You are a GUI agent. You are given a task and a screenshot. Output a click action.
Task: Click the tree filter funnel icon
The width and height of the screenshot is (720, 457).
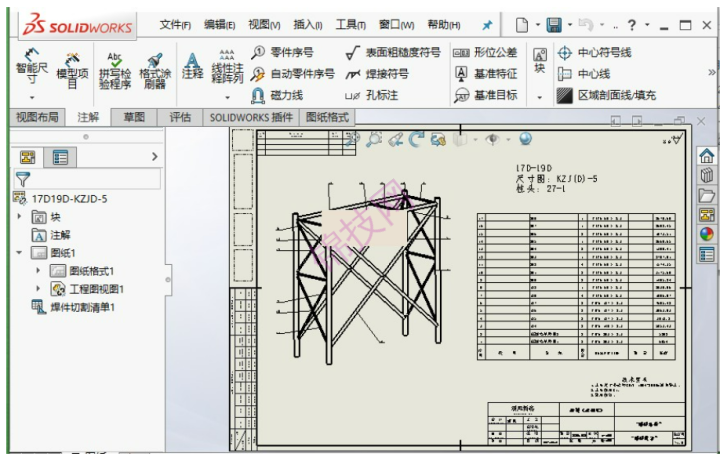coord(22,179)
